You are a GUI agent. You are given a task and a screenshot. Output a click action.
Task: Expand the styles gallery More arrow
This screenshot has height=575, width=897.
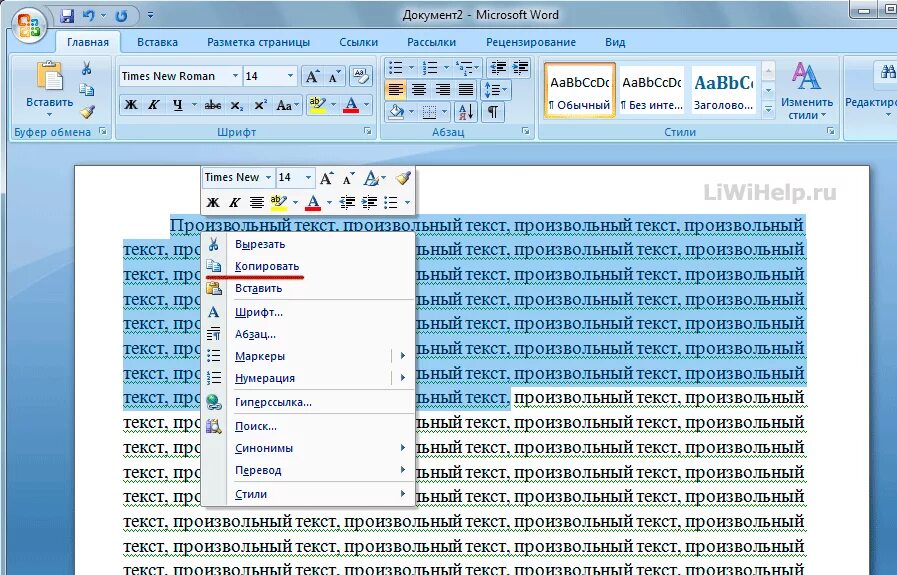768,108
